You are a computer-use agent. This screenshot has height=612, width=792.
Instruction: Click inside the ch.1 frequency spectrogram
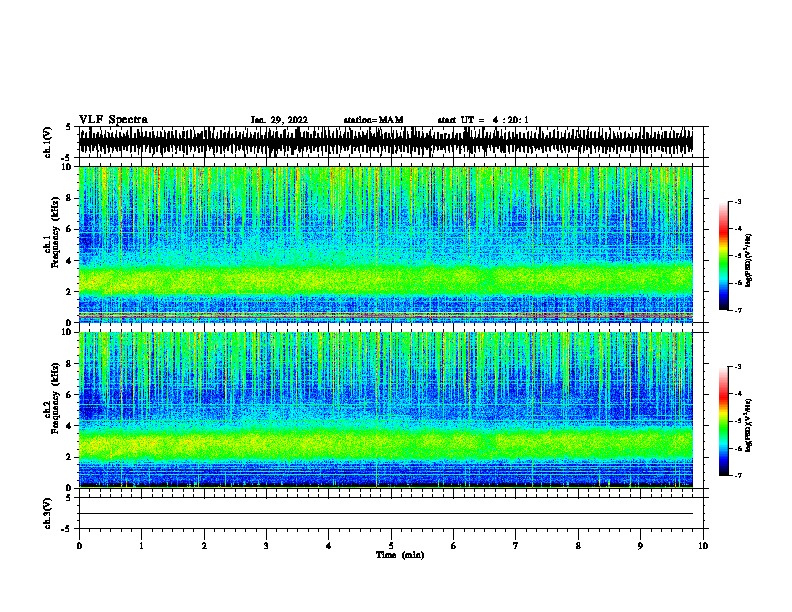click(x=385, y=244)
